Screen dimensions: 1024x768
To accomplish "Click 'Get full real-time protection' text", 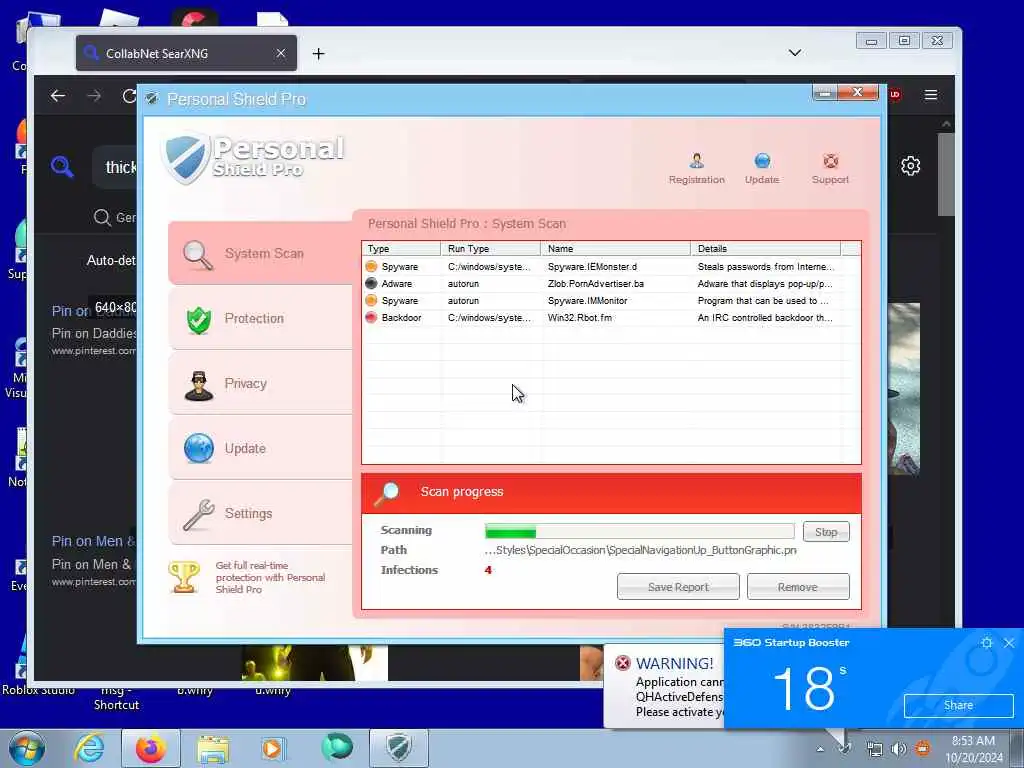I will [x=270, y=577].
